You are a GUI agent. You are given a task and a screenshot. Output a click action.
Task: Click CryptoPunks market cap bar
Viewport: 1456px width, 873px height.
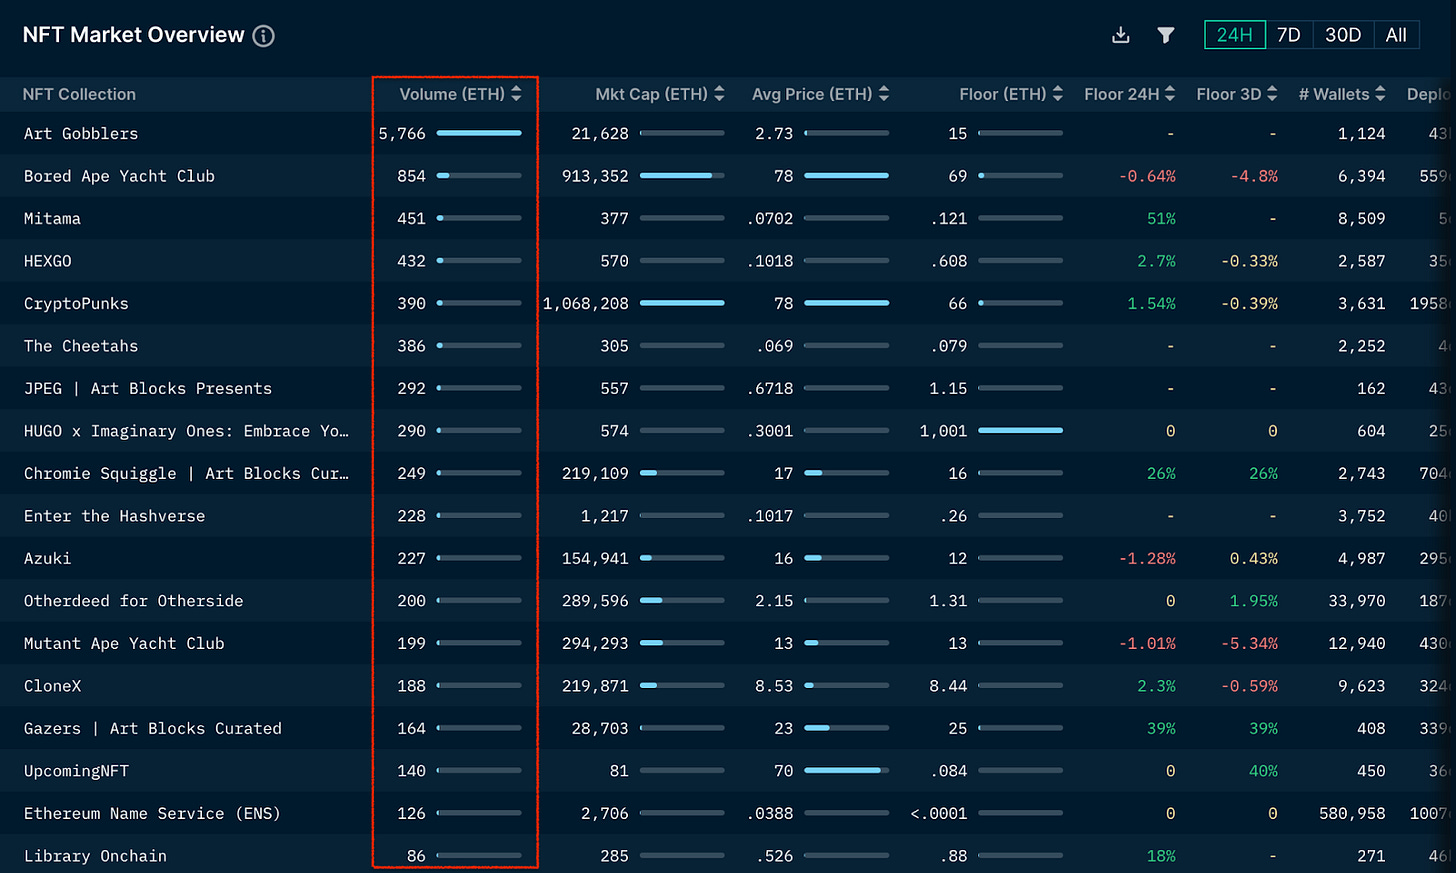point(682,303)
